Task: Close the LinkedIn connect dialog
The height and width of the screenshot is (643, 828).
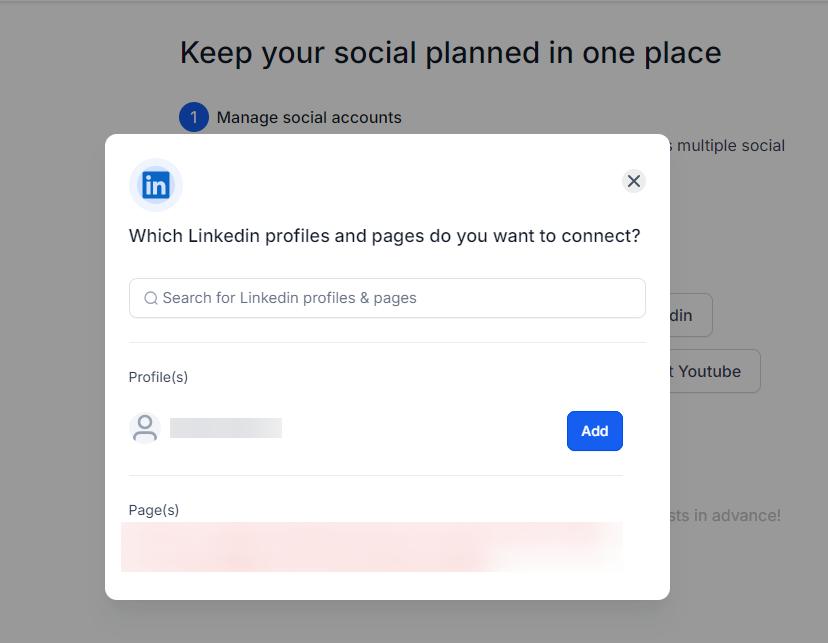Action: pyautogui.click(x=633, y=181)
